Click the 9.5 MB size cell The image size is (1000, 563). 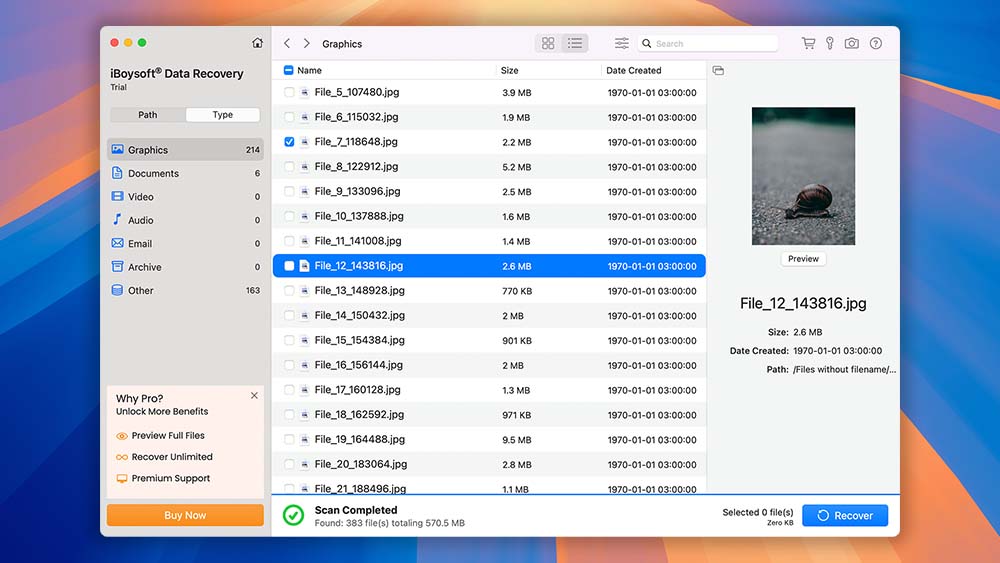click(517, 440)
